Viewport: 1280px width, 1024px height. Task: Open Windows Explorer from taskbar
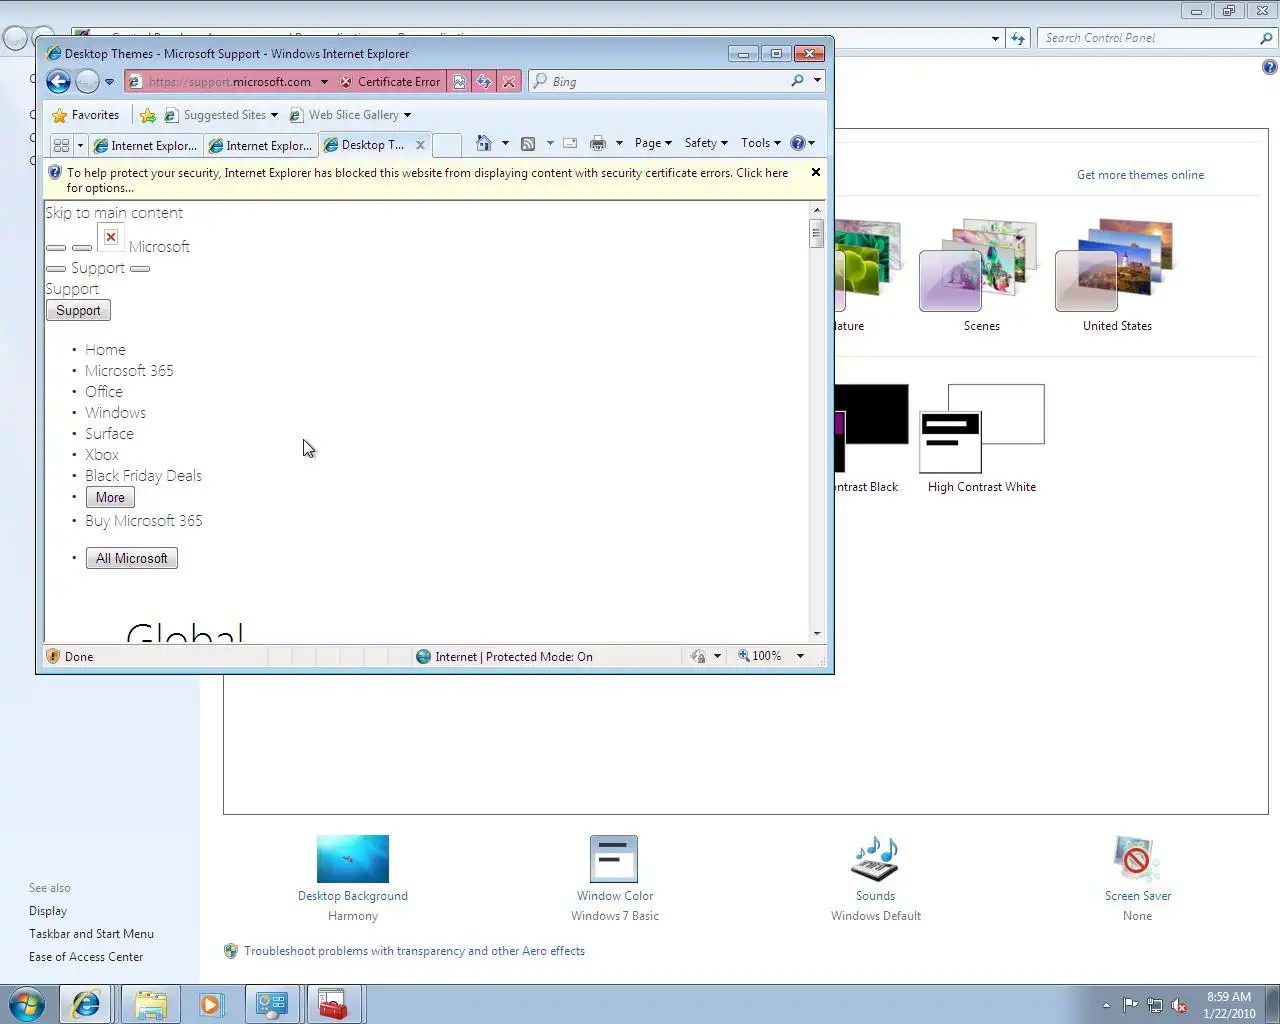pos(150,1004)
